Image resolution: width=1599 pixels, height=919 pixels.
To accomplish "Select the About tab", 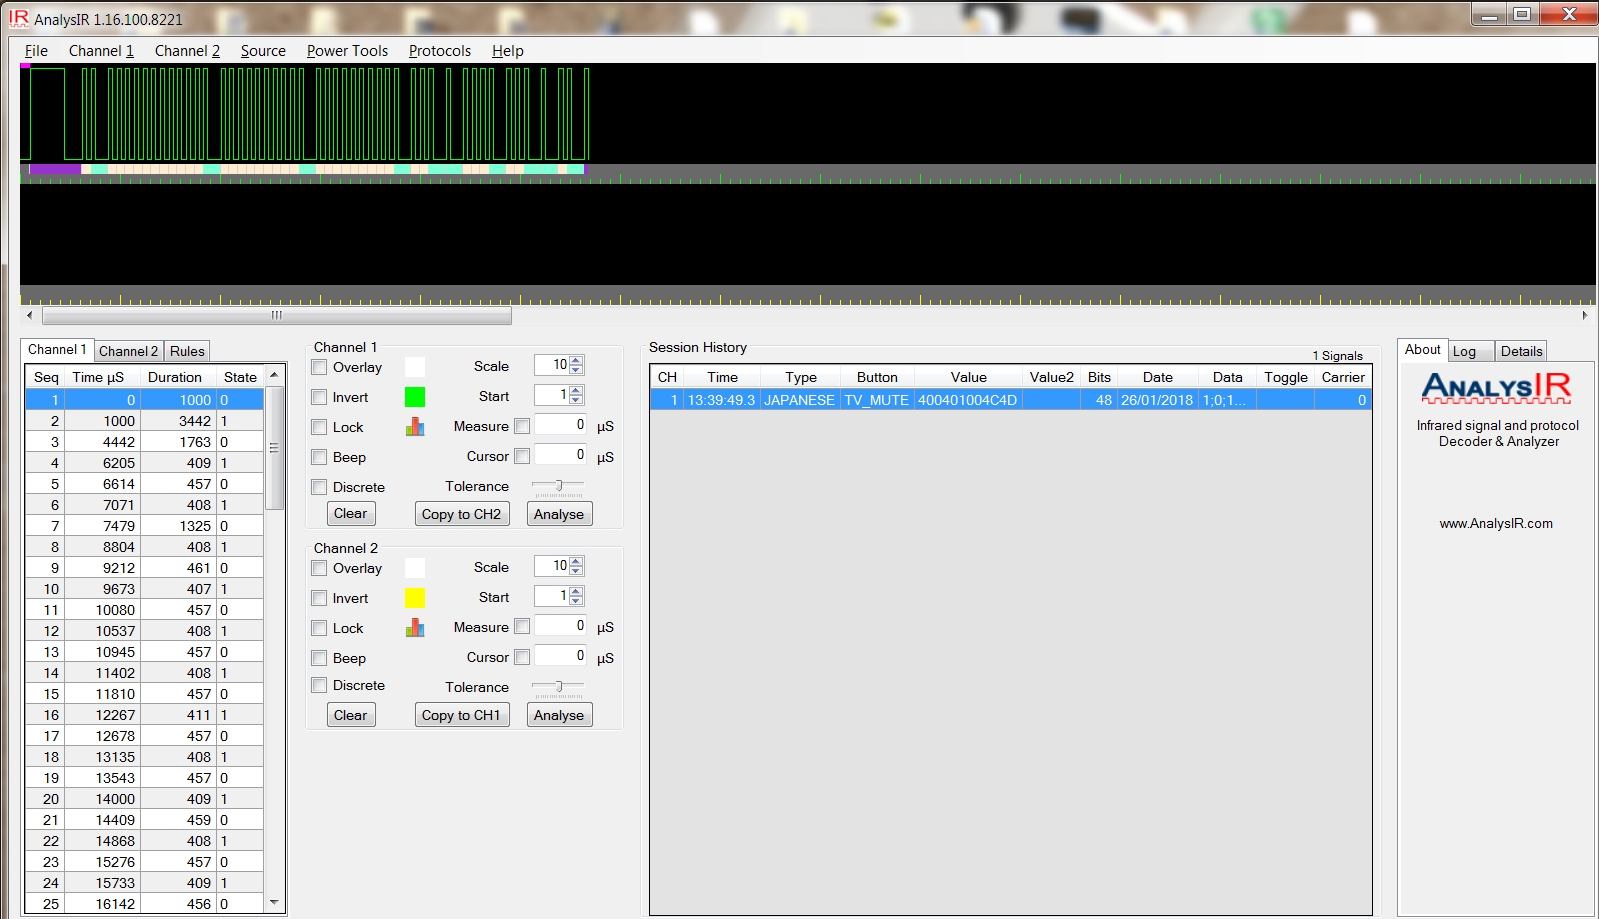I will 1423,349.
